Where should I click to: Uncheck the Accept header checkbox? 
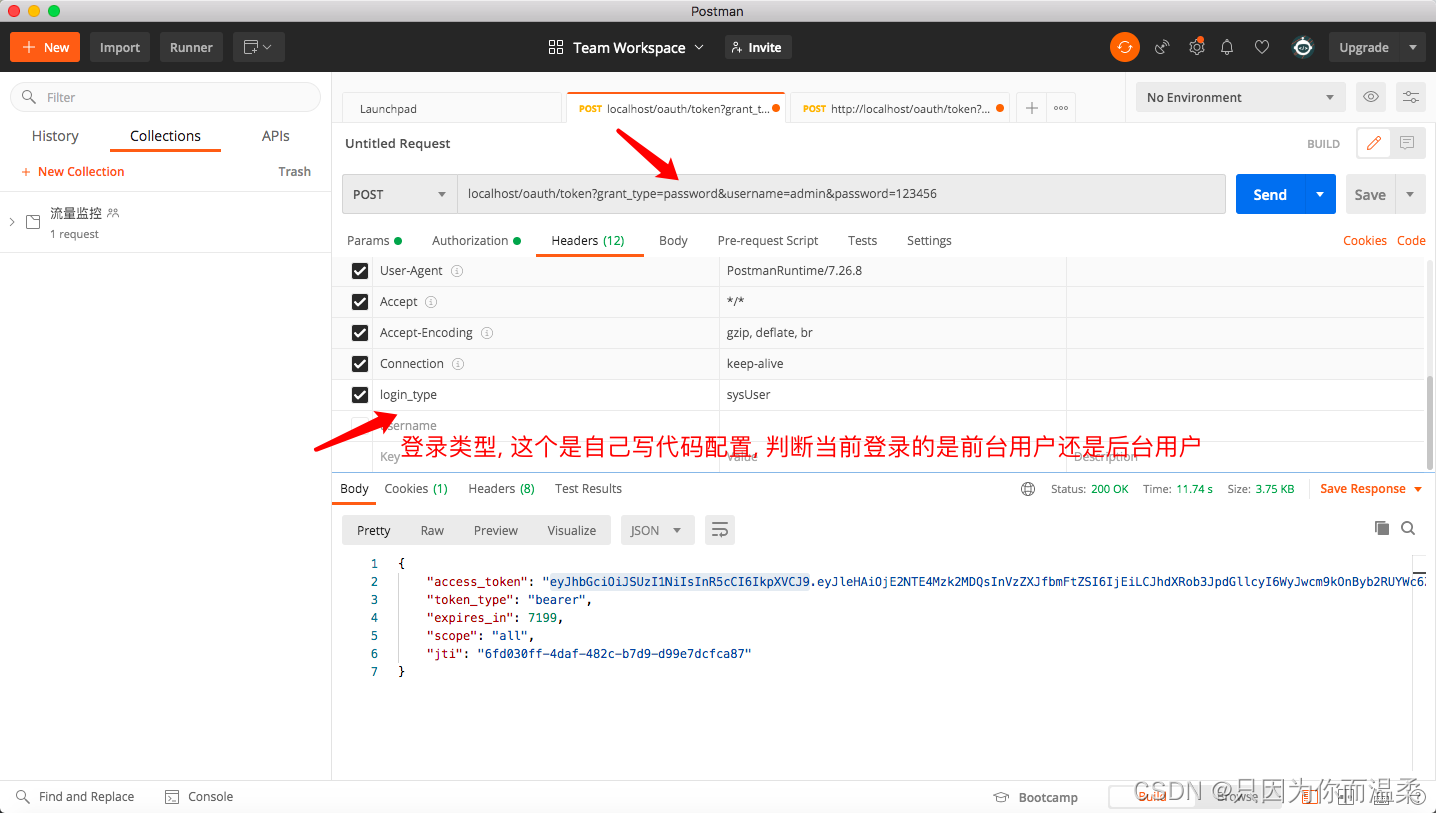[x=360, y=302]
